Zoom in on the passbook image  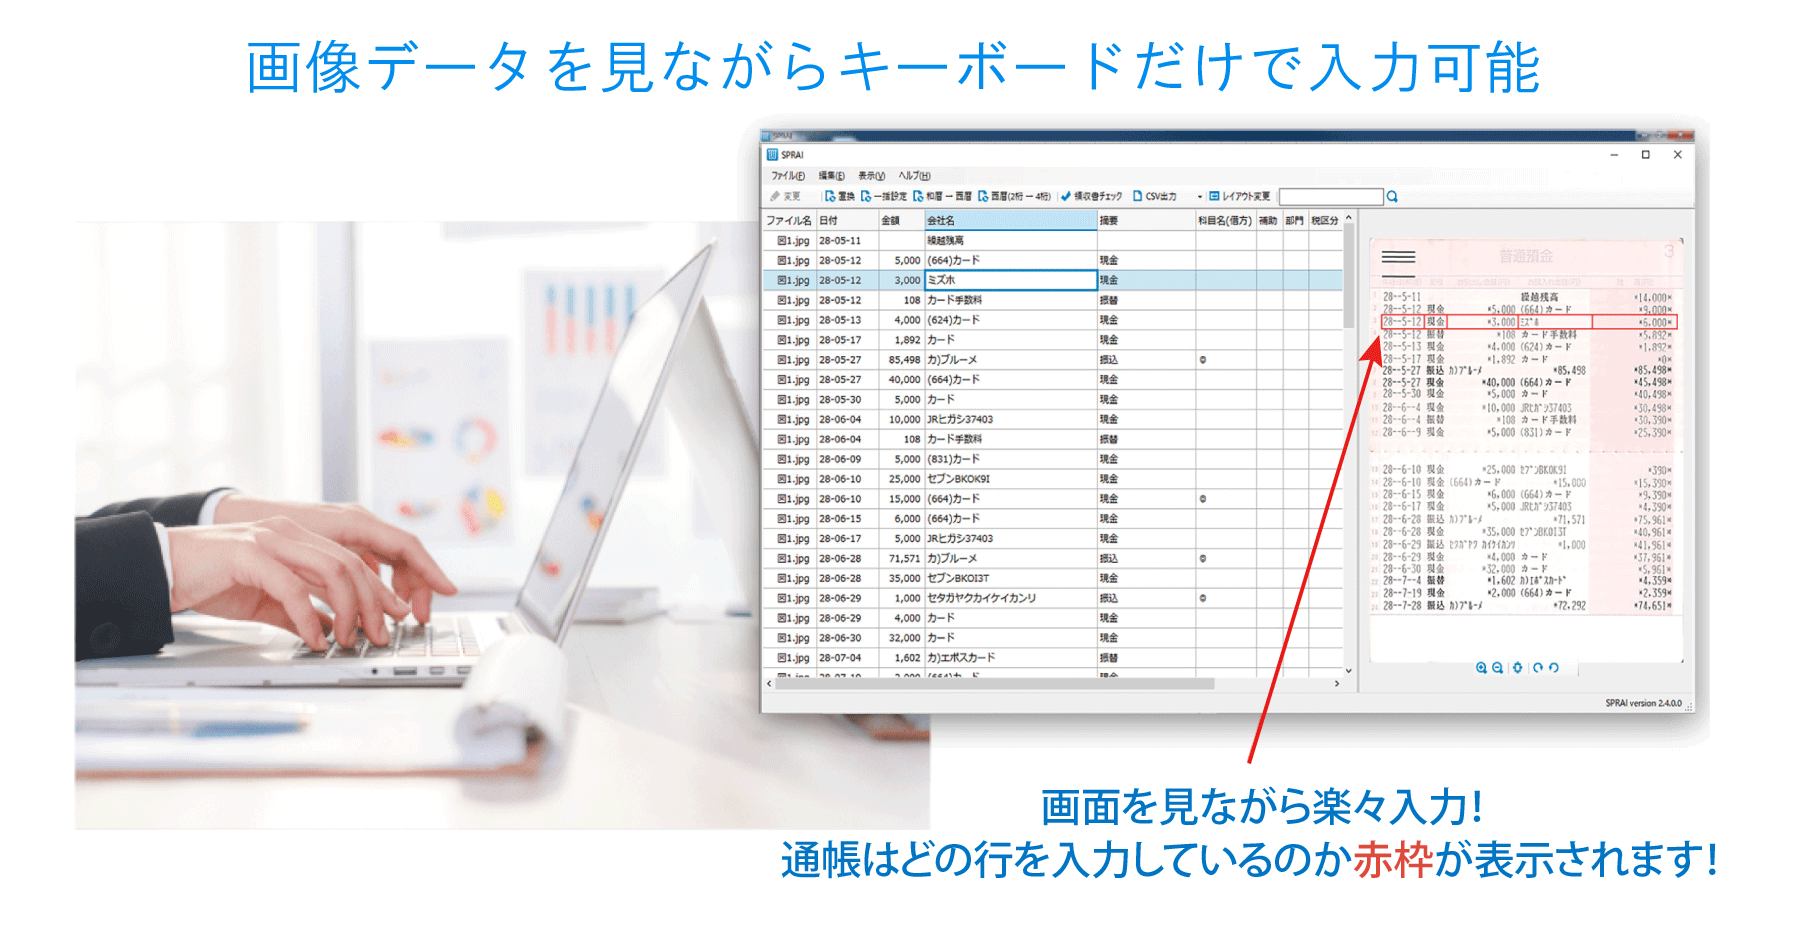(x=1481, y=668)
